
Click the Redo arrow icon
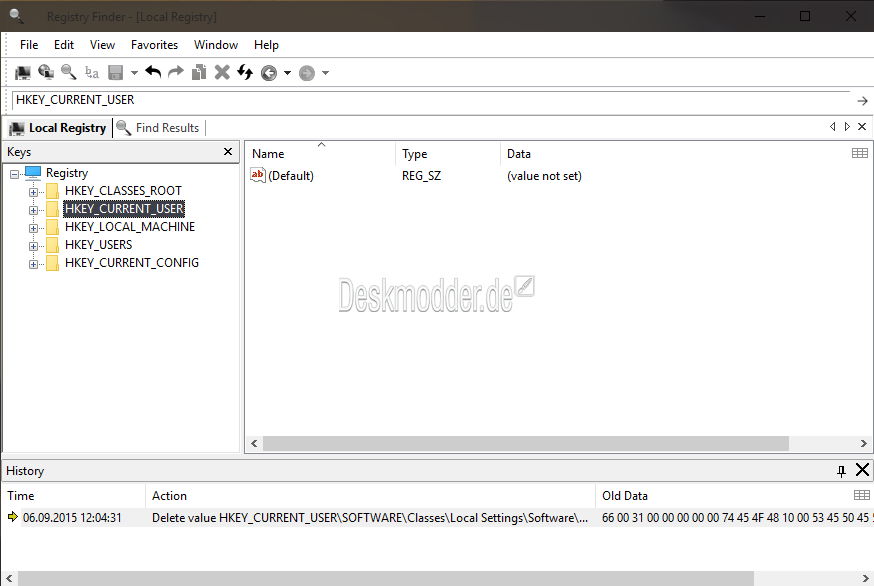tap(176, 72)
